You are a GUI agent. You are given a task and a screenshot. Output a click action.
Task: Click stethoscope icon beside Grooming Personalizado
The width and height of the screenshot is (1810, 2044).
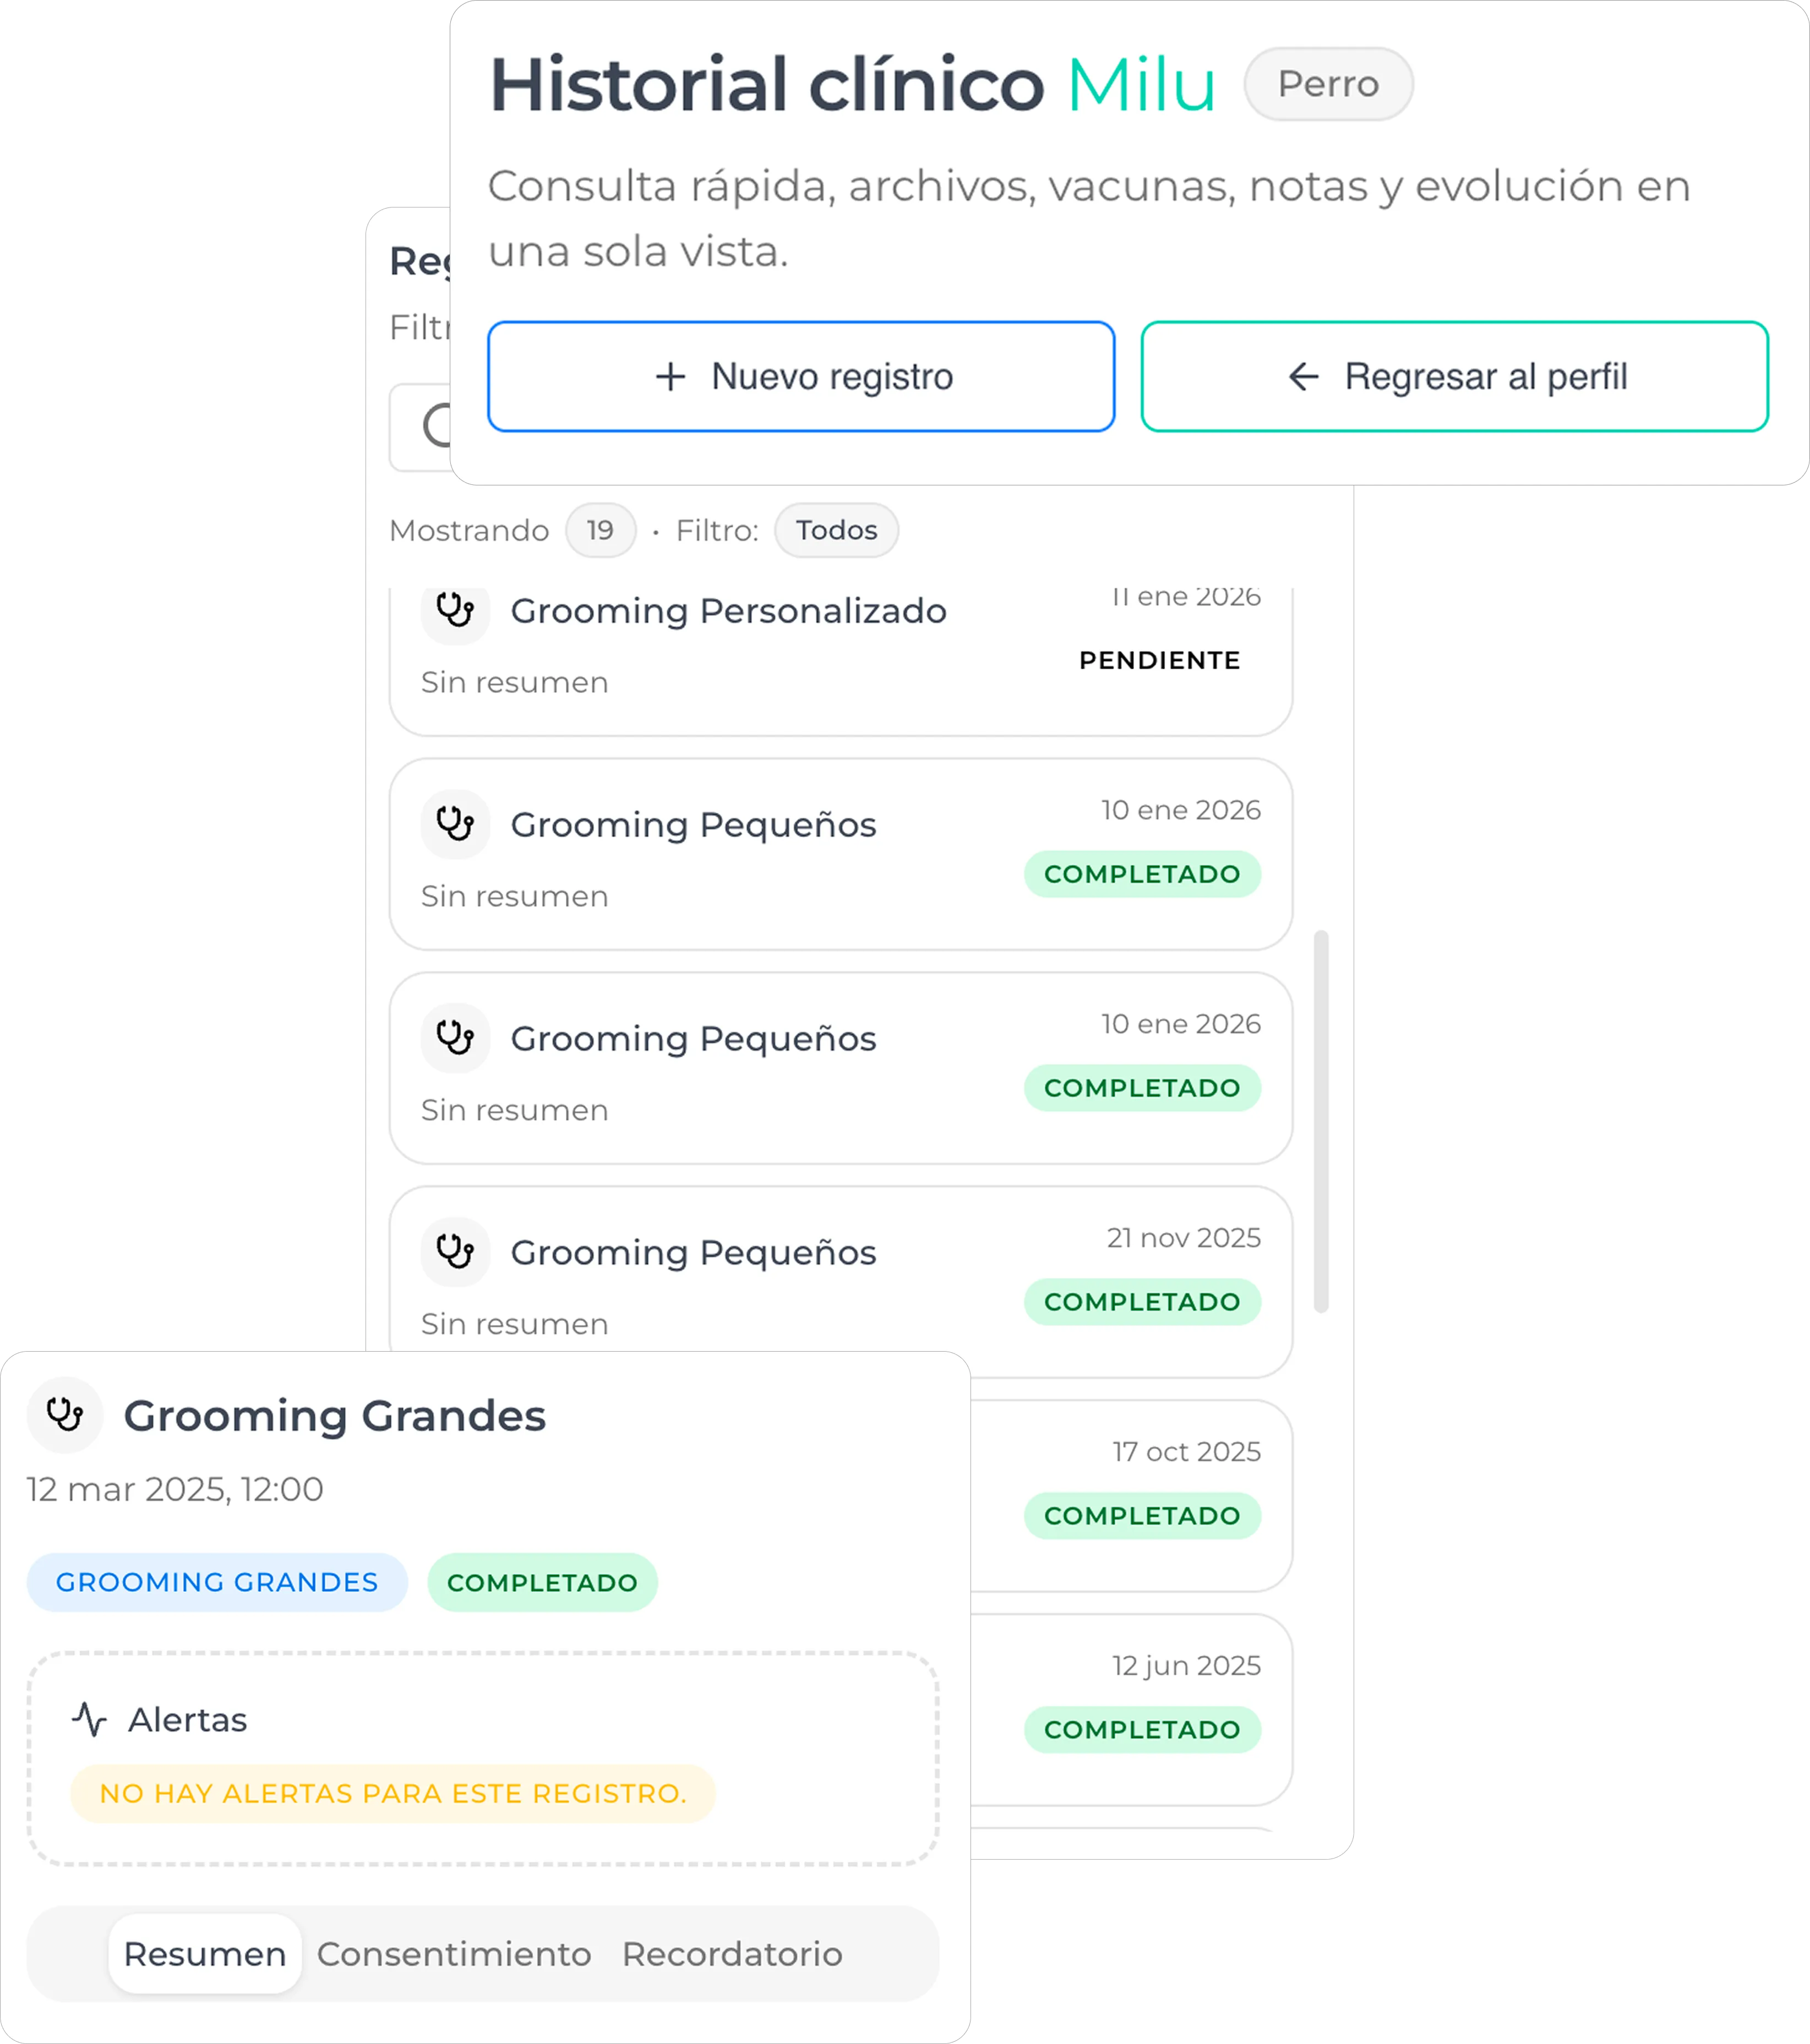(455, 610)
